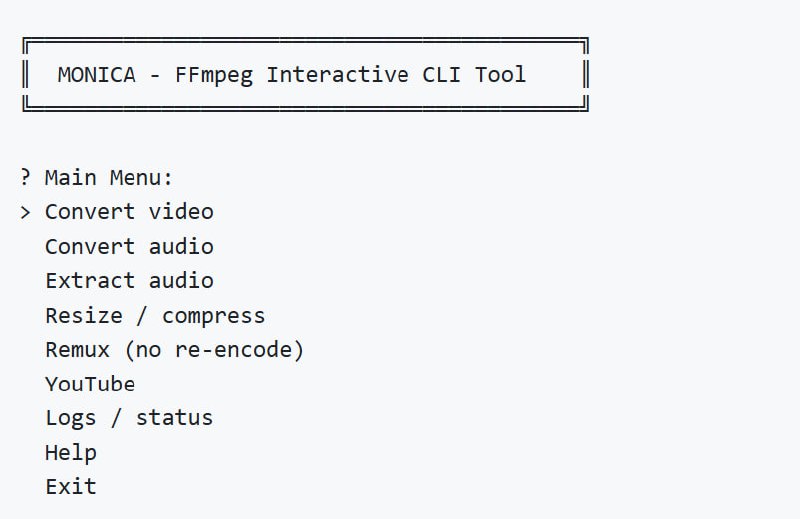This screenshot has width=800, height=519.
Task: Click the banner's bottom-right box corner
Action: [585, 105]
